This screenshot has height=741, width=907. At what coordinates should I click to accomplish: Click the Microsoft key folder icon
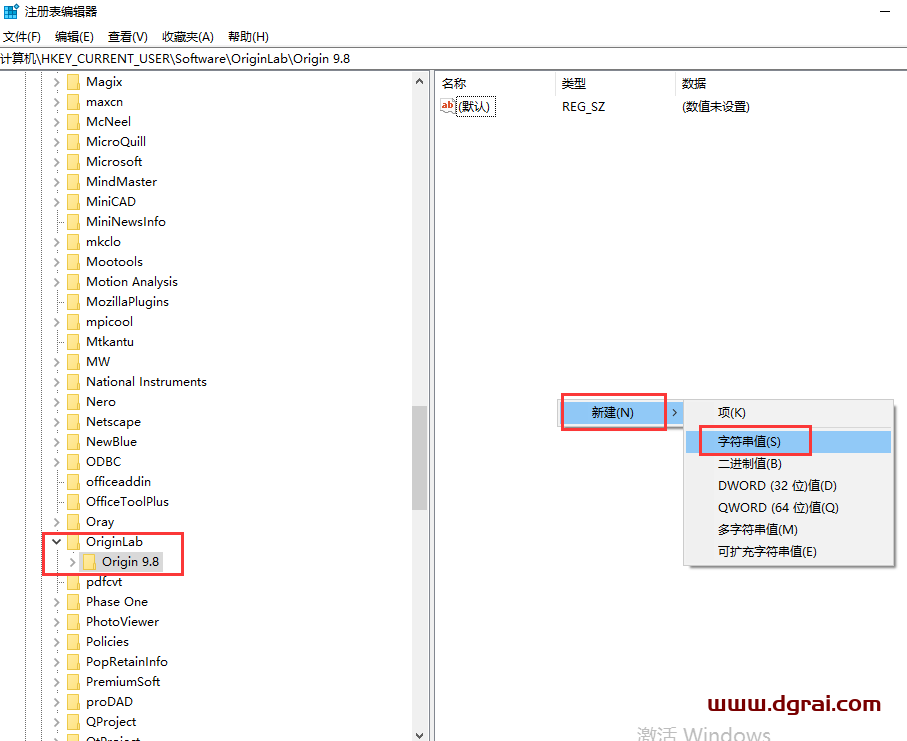pyautogui.click(x=73, y=161)
